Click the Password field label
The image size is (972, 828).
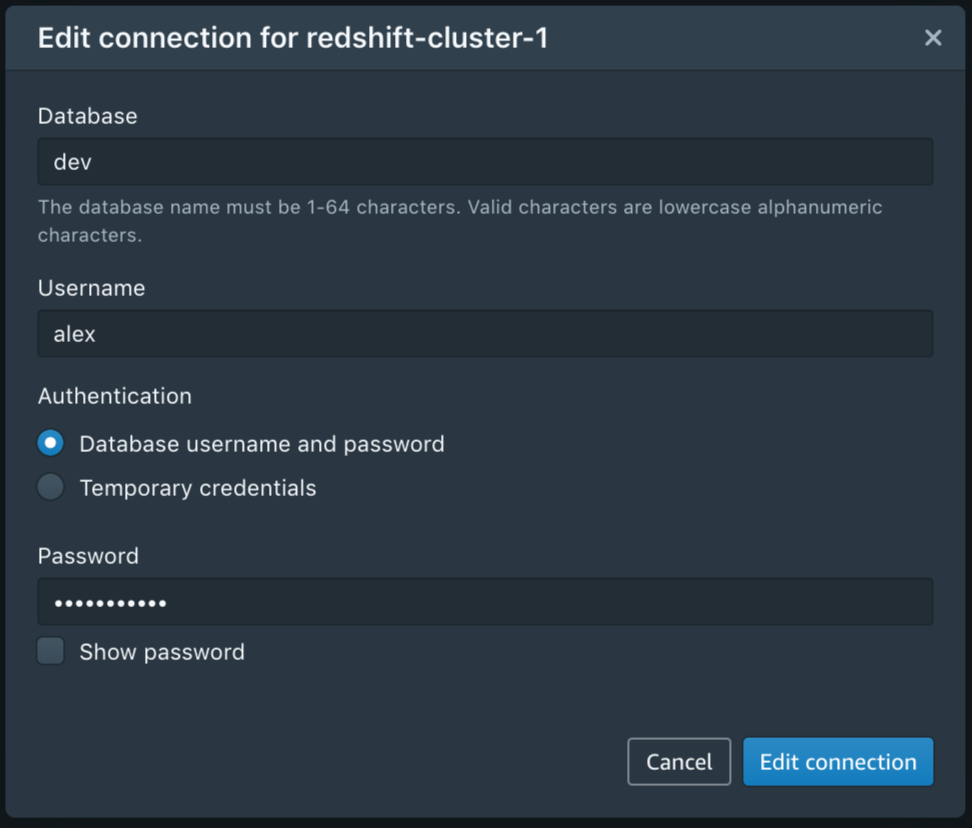coord(88,556)
